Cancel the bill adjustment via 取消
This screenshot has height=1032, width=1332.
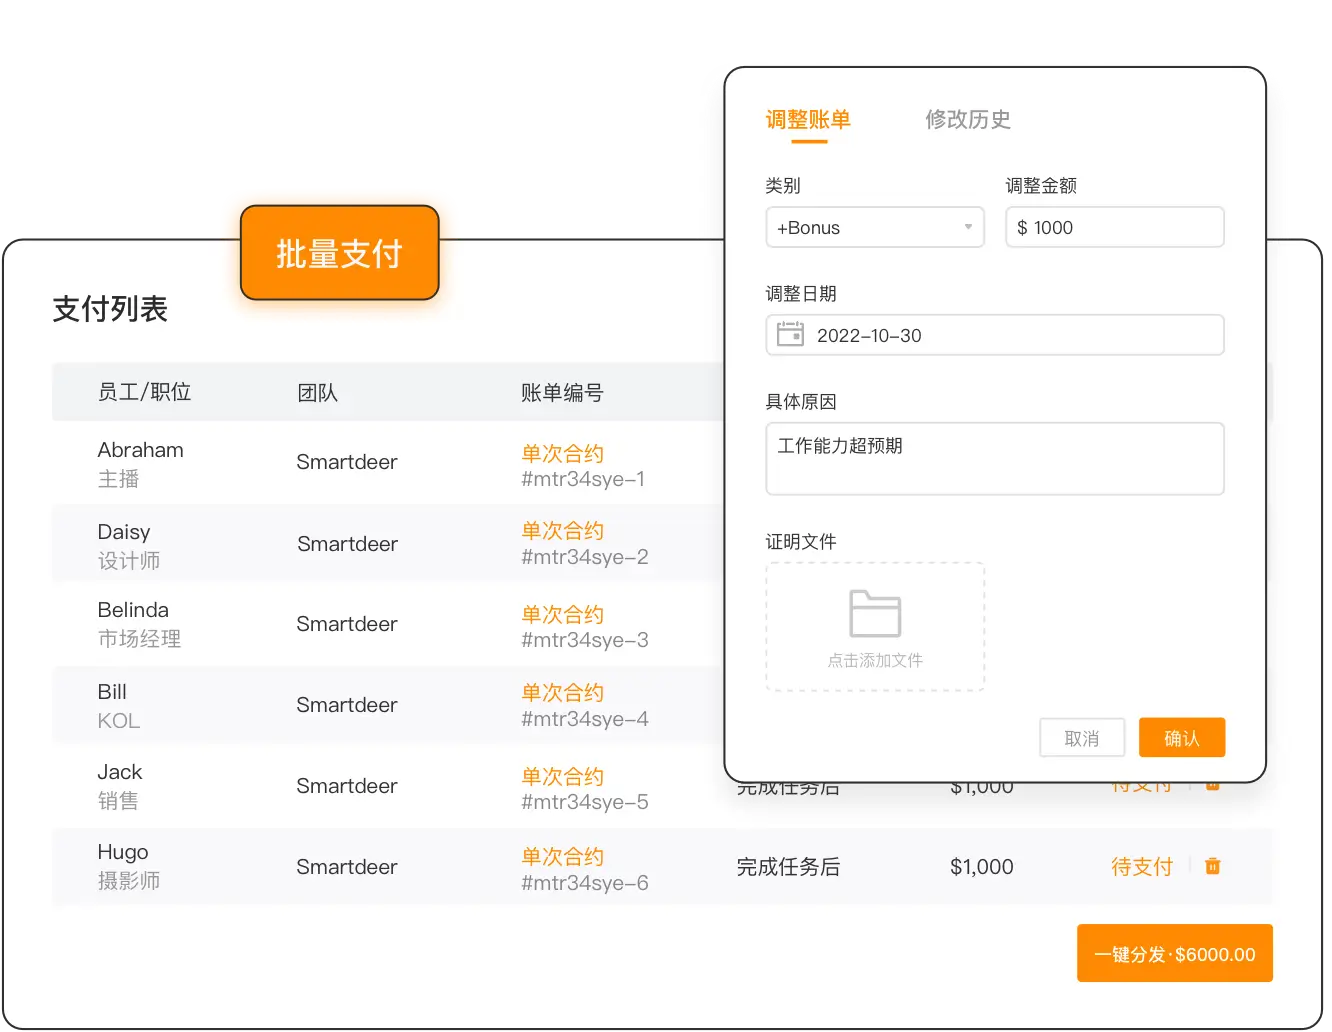pos(1082,737)
